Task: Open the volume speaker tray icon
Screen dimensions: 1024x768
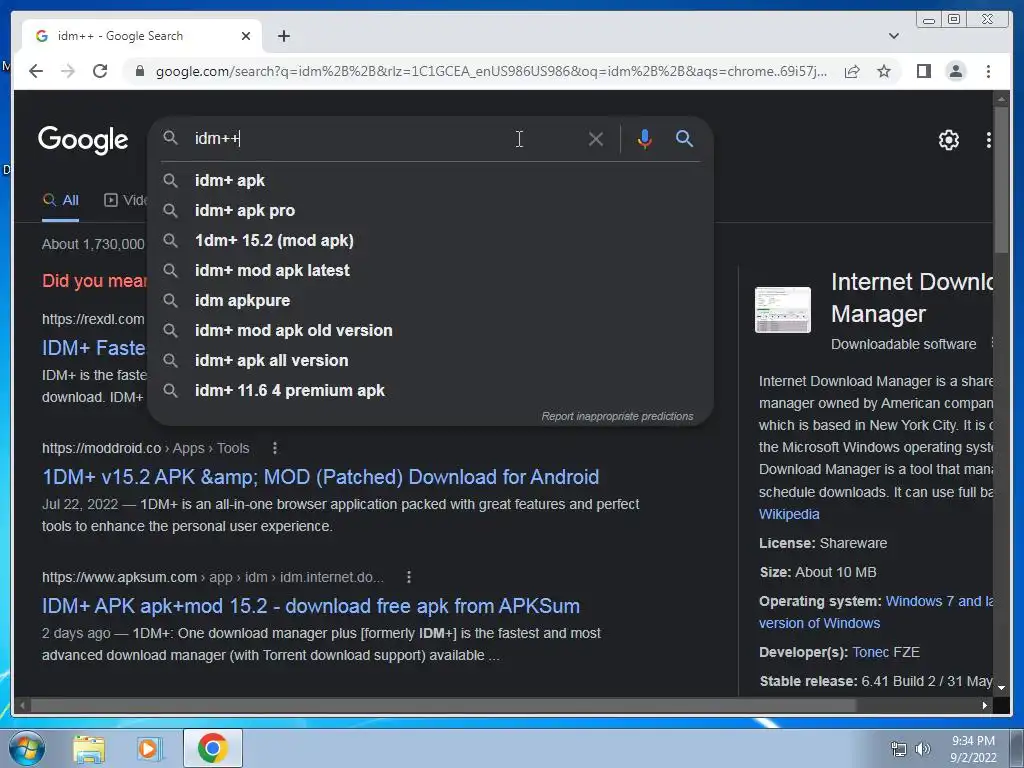Action: 923,750
